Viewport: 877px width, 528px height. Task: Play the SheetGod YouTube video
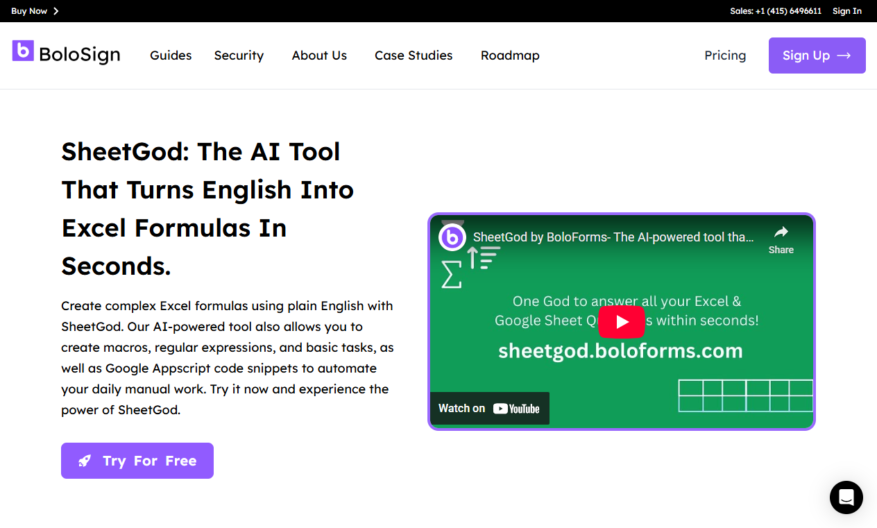[621, 322]
